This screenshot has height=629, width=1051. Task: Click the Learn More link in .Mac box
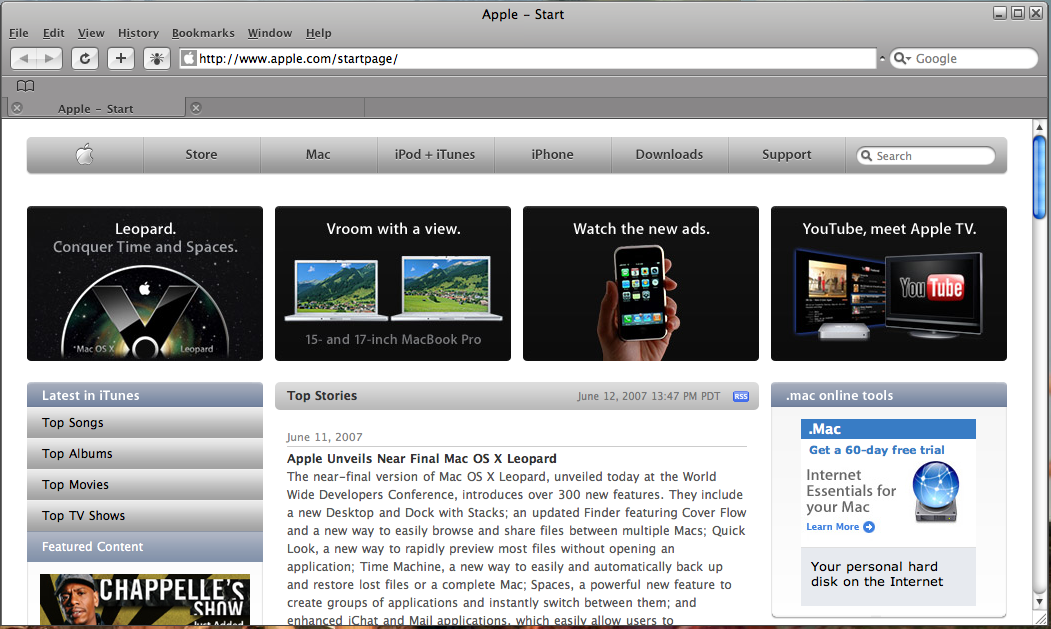(x=832, y=527)
